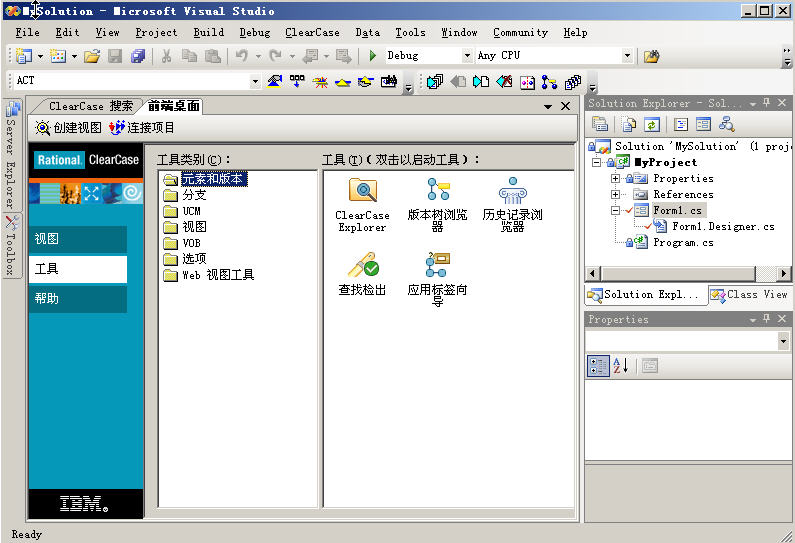This screenshot has width=795, height=543.
Task: Click the green Start Debugging arrow
Action: point(373,56)
